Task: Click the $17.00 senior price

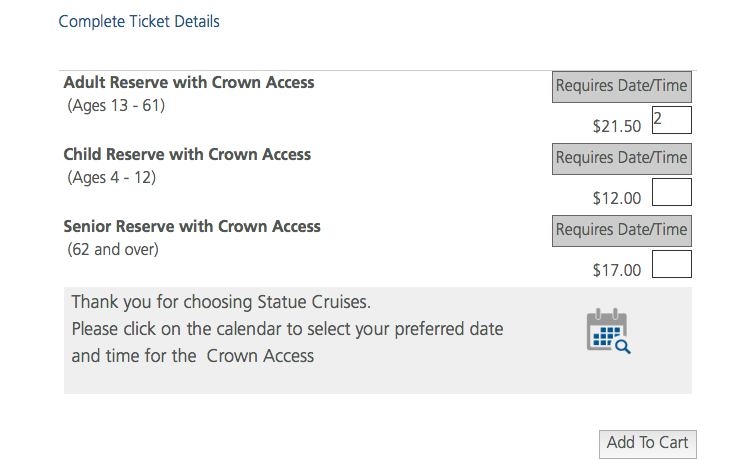Action: (x=617, y=270)
